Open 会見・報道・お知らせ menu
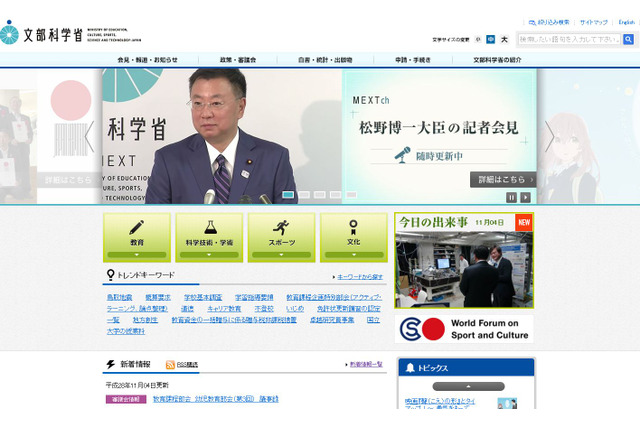The image size is (640, 426). [147, 60]
